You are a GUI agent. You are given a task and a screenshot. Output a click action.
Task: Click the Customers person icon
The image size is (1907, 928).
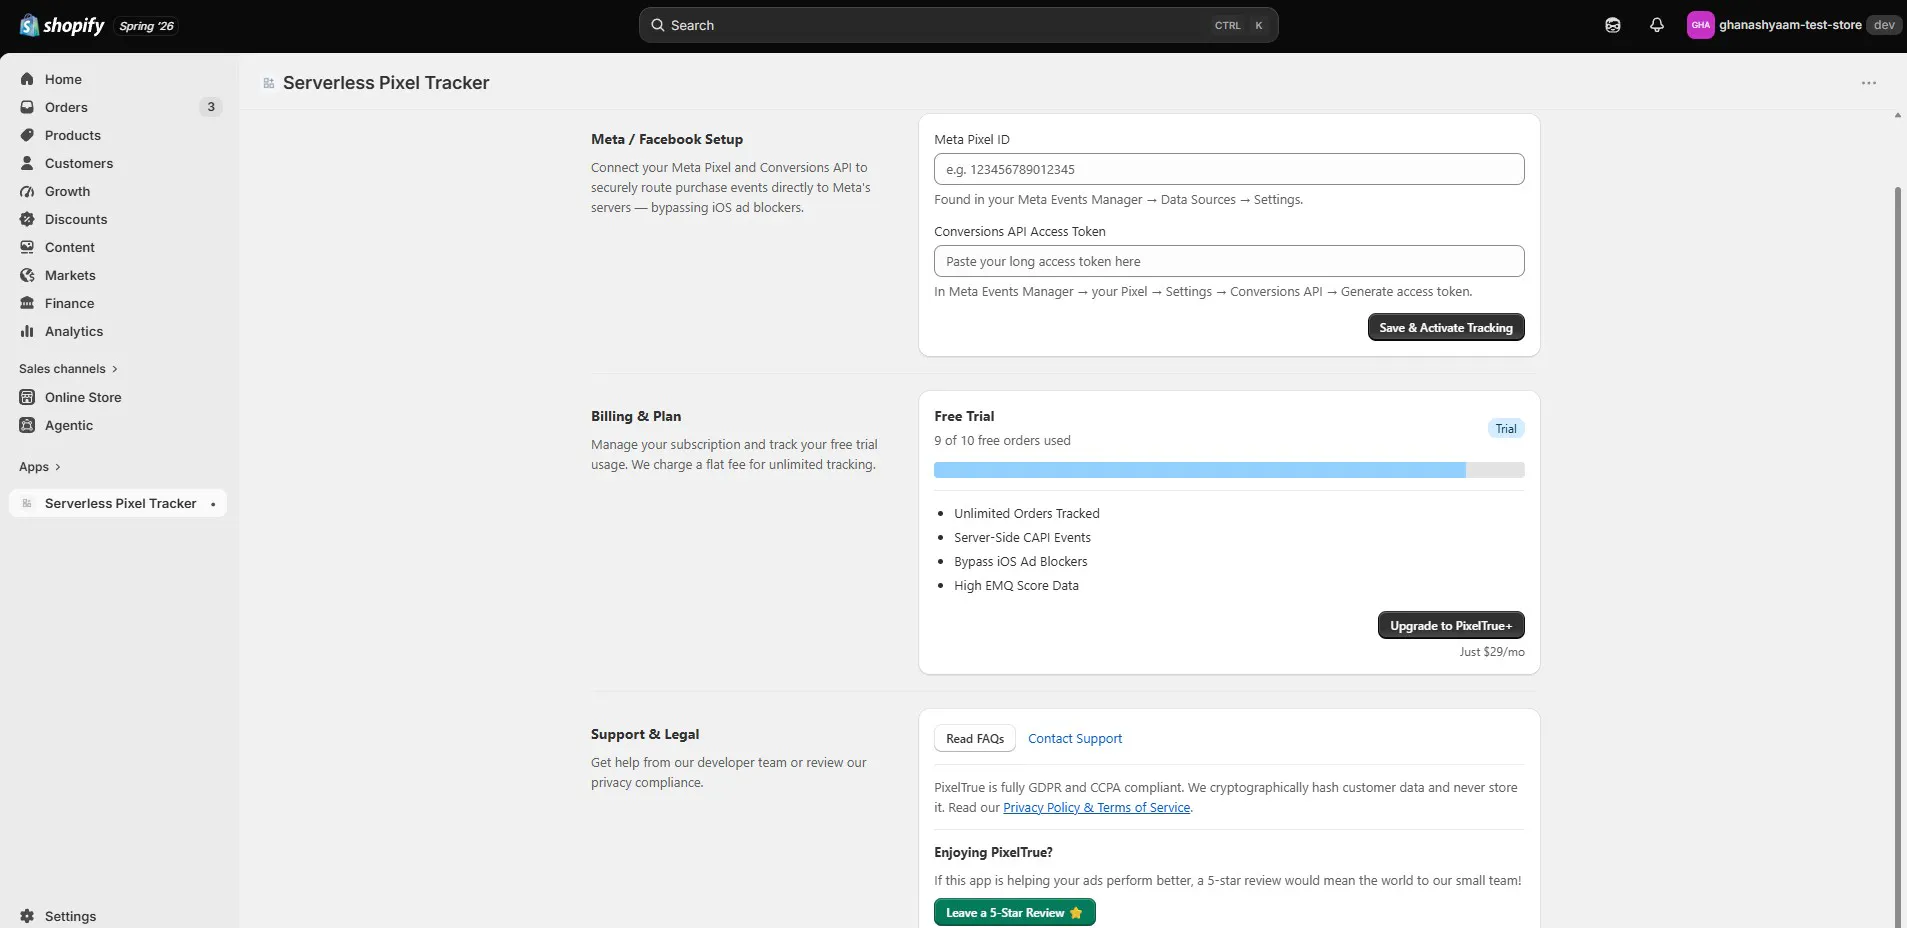click(x=27, y=163)
